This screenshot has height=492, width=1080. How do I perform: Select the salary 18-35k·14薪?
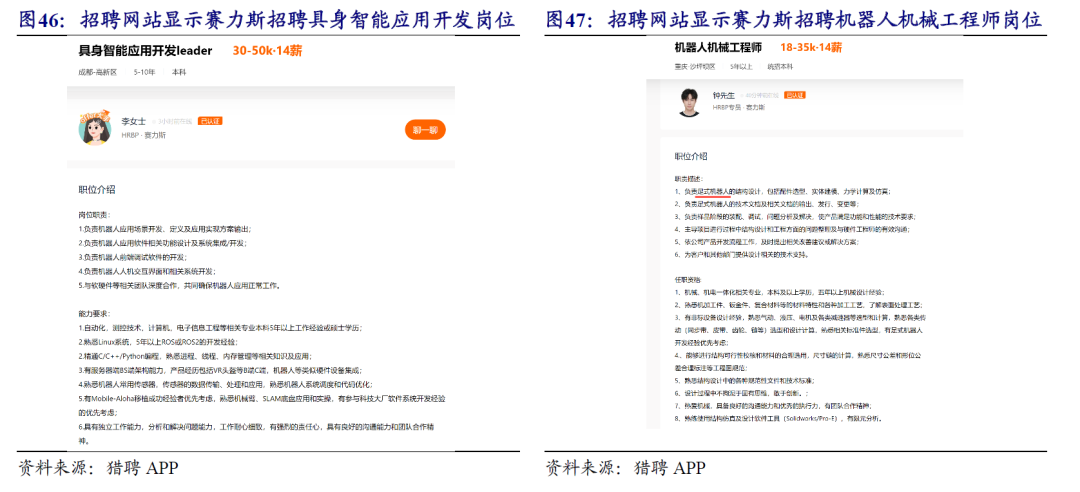click(811, 48)
